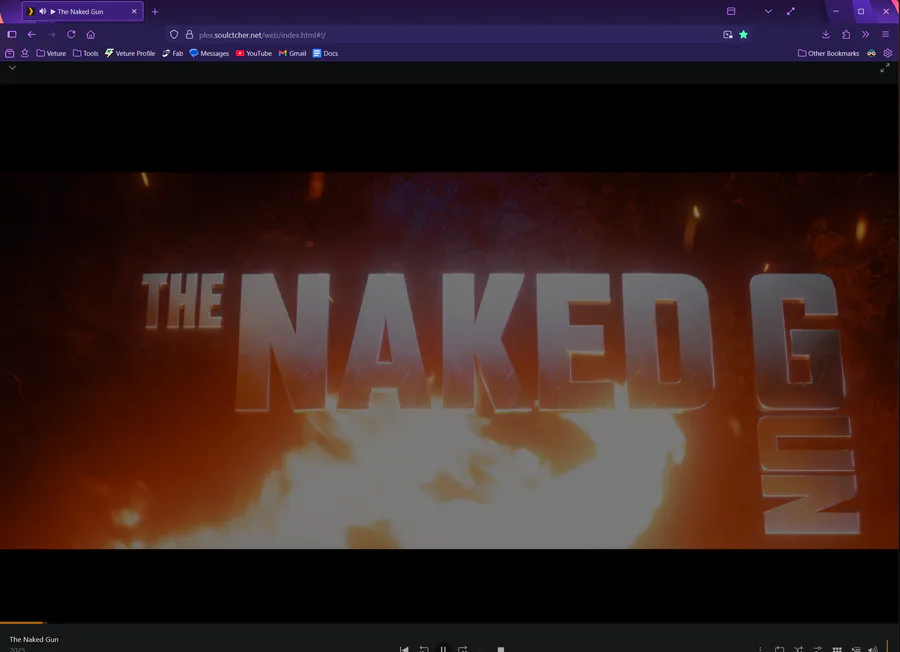The image size is (900, 652).
Task: Minimize the player with the down chevron
Action: pos(12,68)
